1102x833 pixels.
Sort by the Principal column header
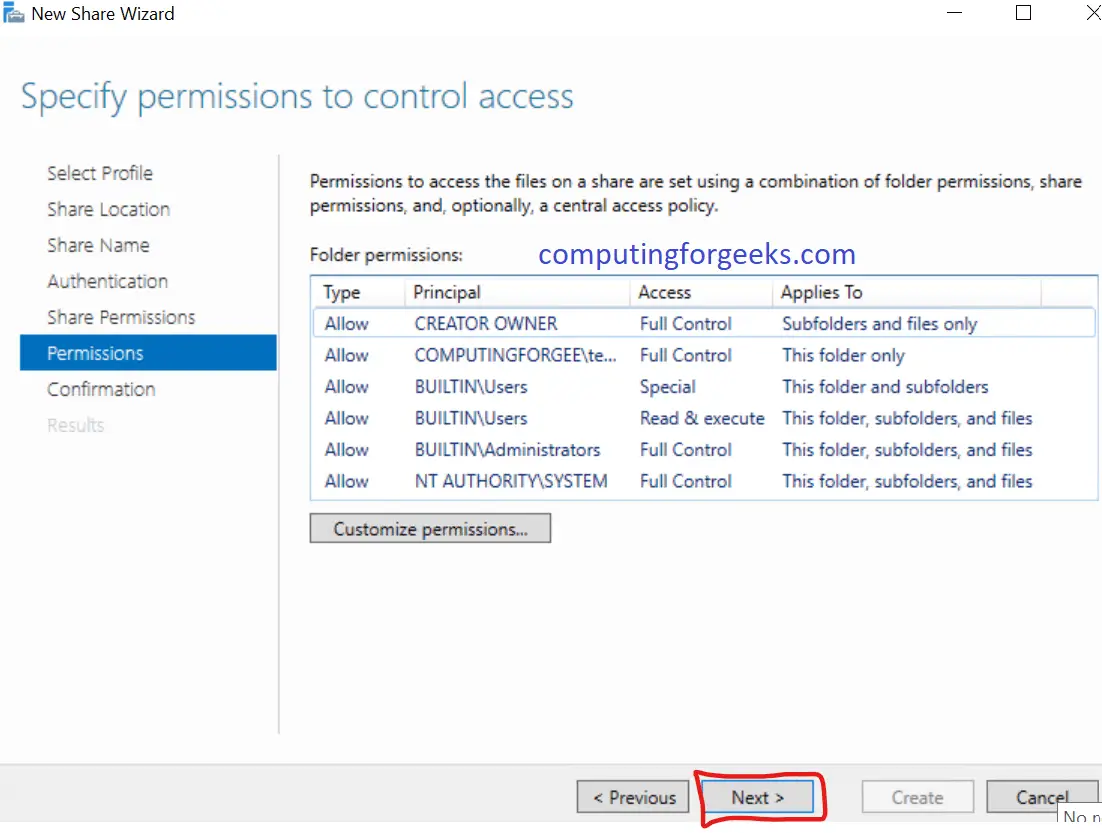click(x=447, y=292)
